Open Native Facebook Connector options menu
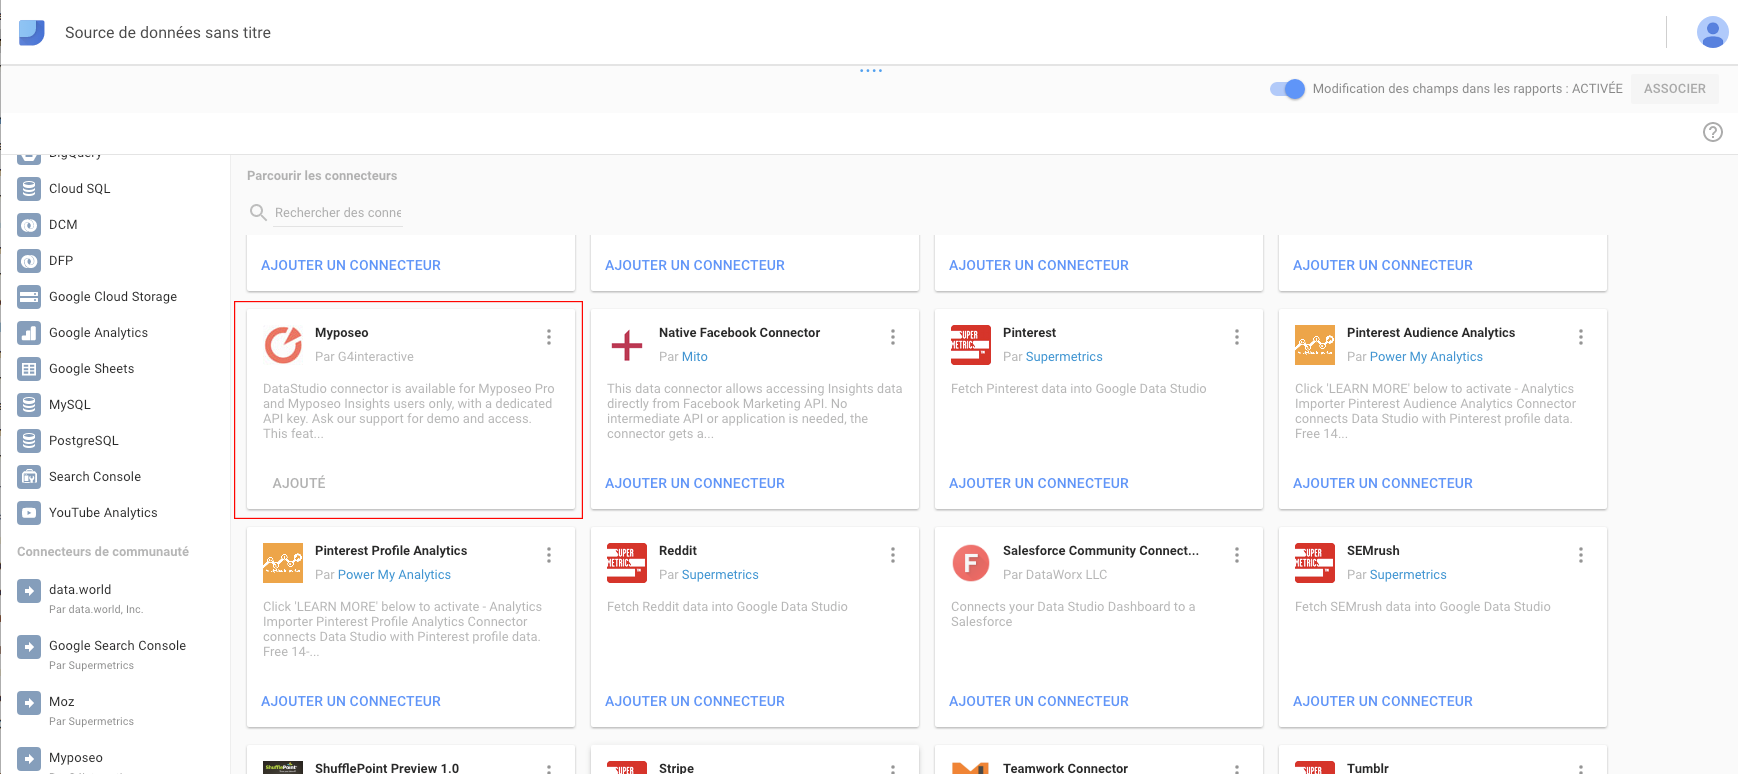This screenshot has height=774, width=1738. tap(893, 337)
